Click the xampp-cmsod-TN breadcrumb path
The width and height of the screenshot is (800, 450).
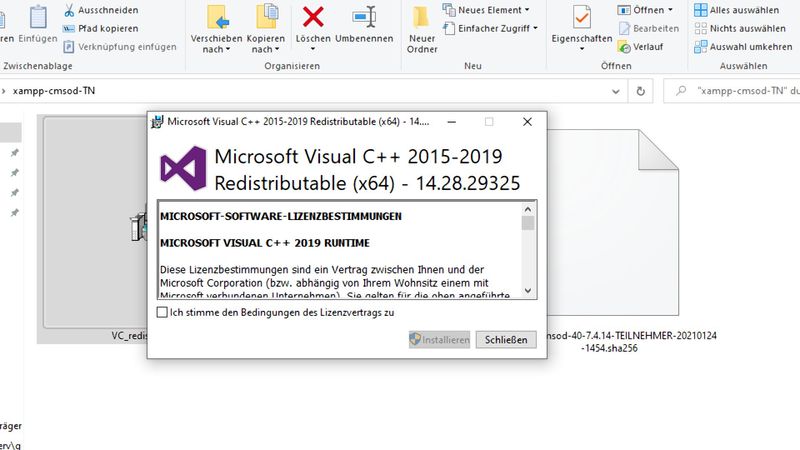(x=54, y=91)
